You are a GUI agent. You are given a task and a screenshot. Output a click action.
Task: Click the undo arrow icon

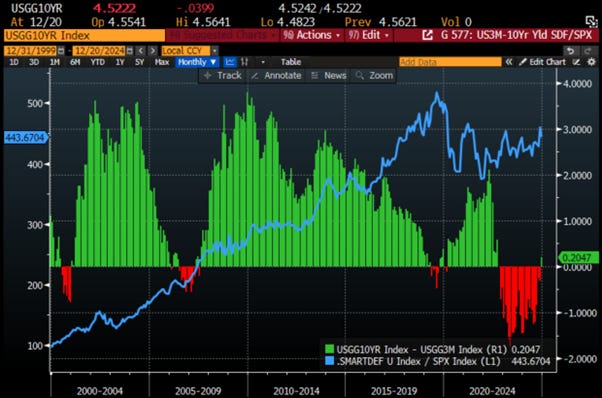(x=571, y=51)
